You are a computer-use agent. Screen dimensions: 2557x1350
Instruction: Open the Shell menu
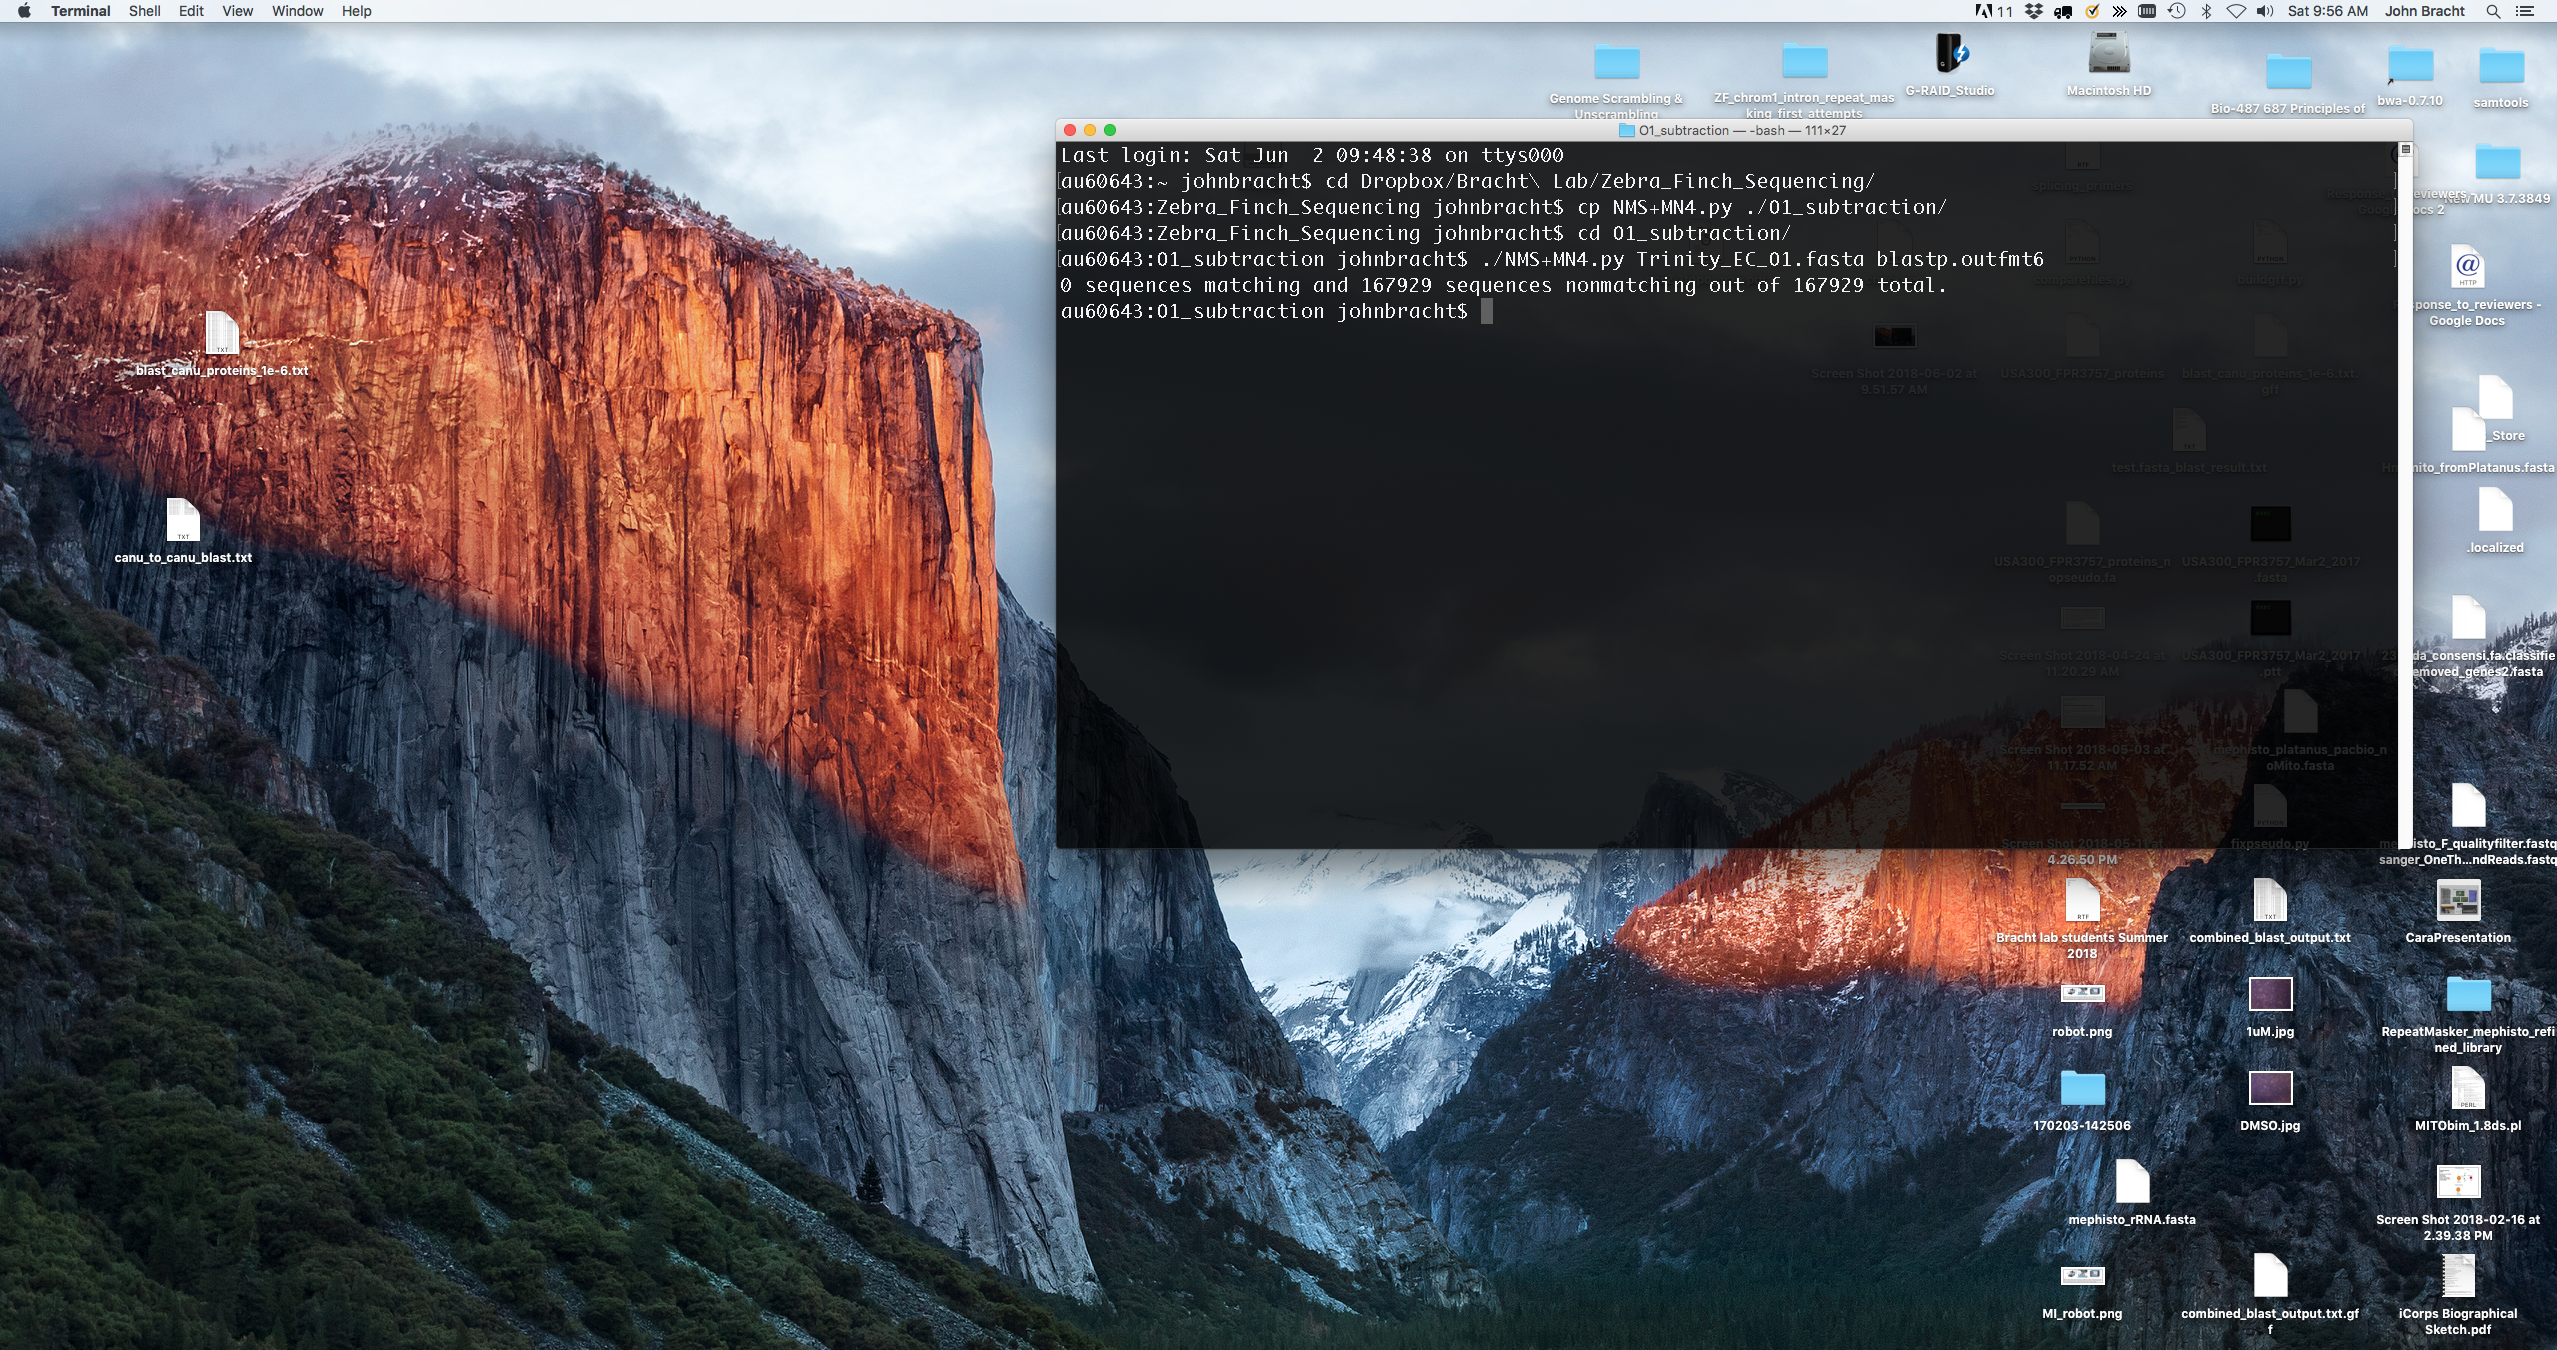click(145, 11)
